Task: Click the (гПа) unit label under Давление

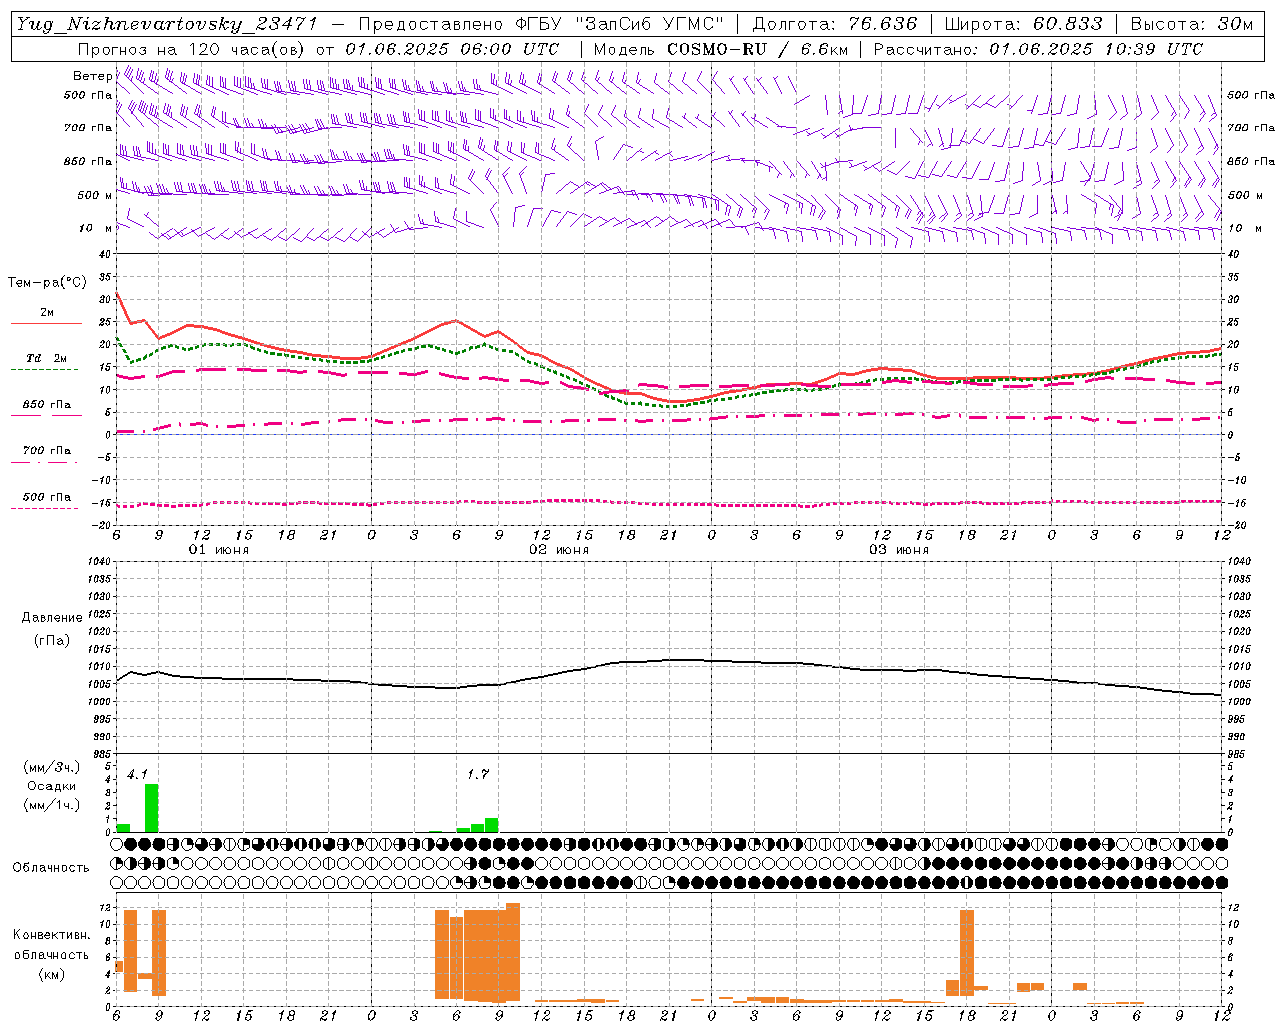Action: tap(52, 641)
